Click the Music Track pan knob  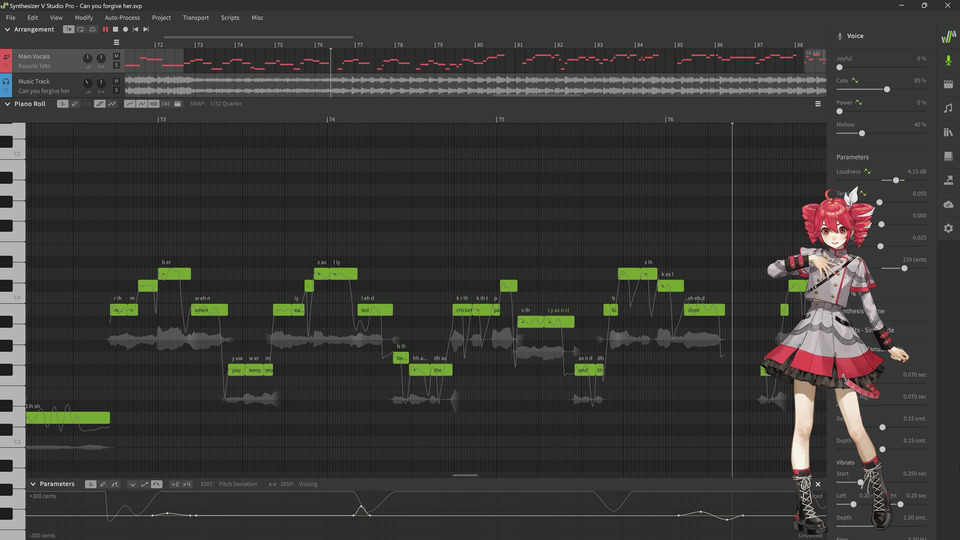(x=101, y=83)
